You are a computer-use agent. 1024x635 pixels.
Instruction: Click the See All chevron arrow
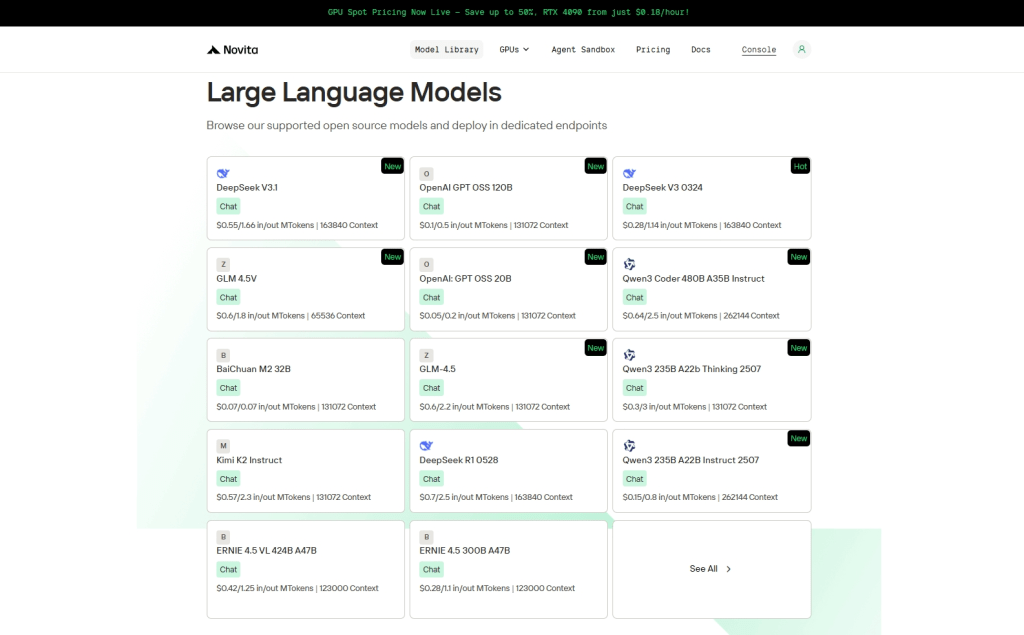click(x=728, y=569)
